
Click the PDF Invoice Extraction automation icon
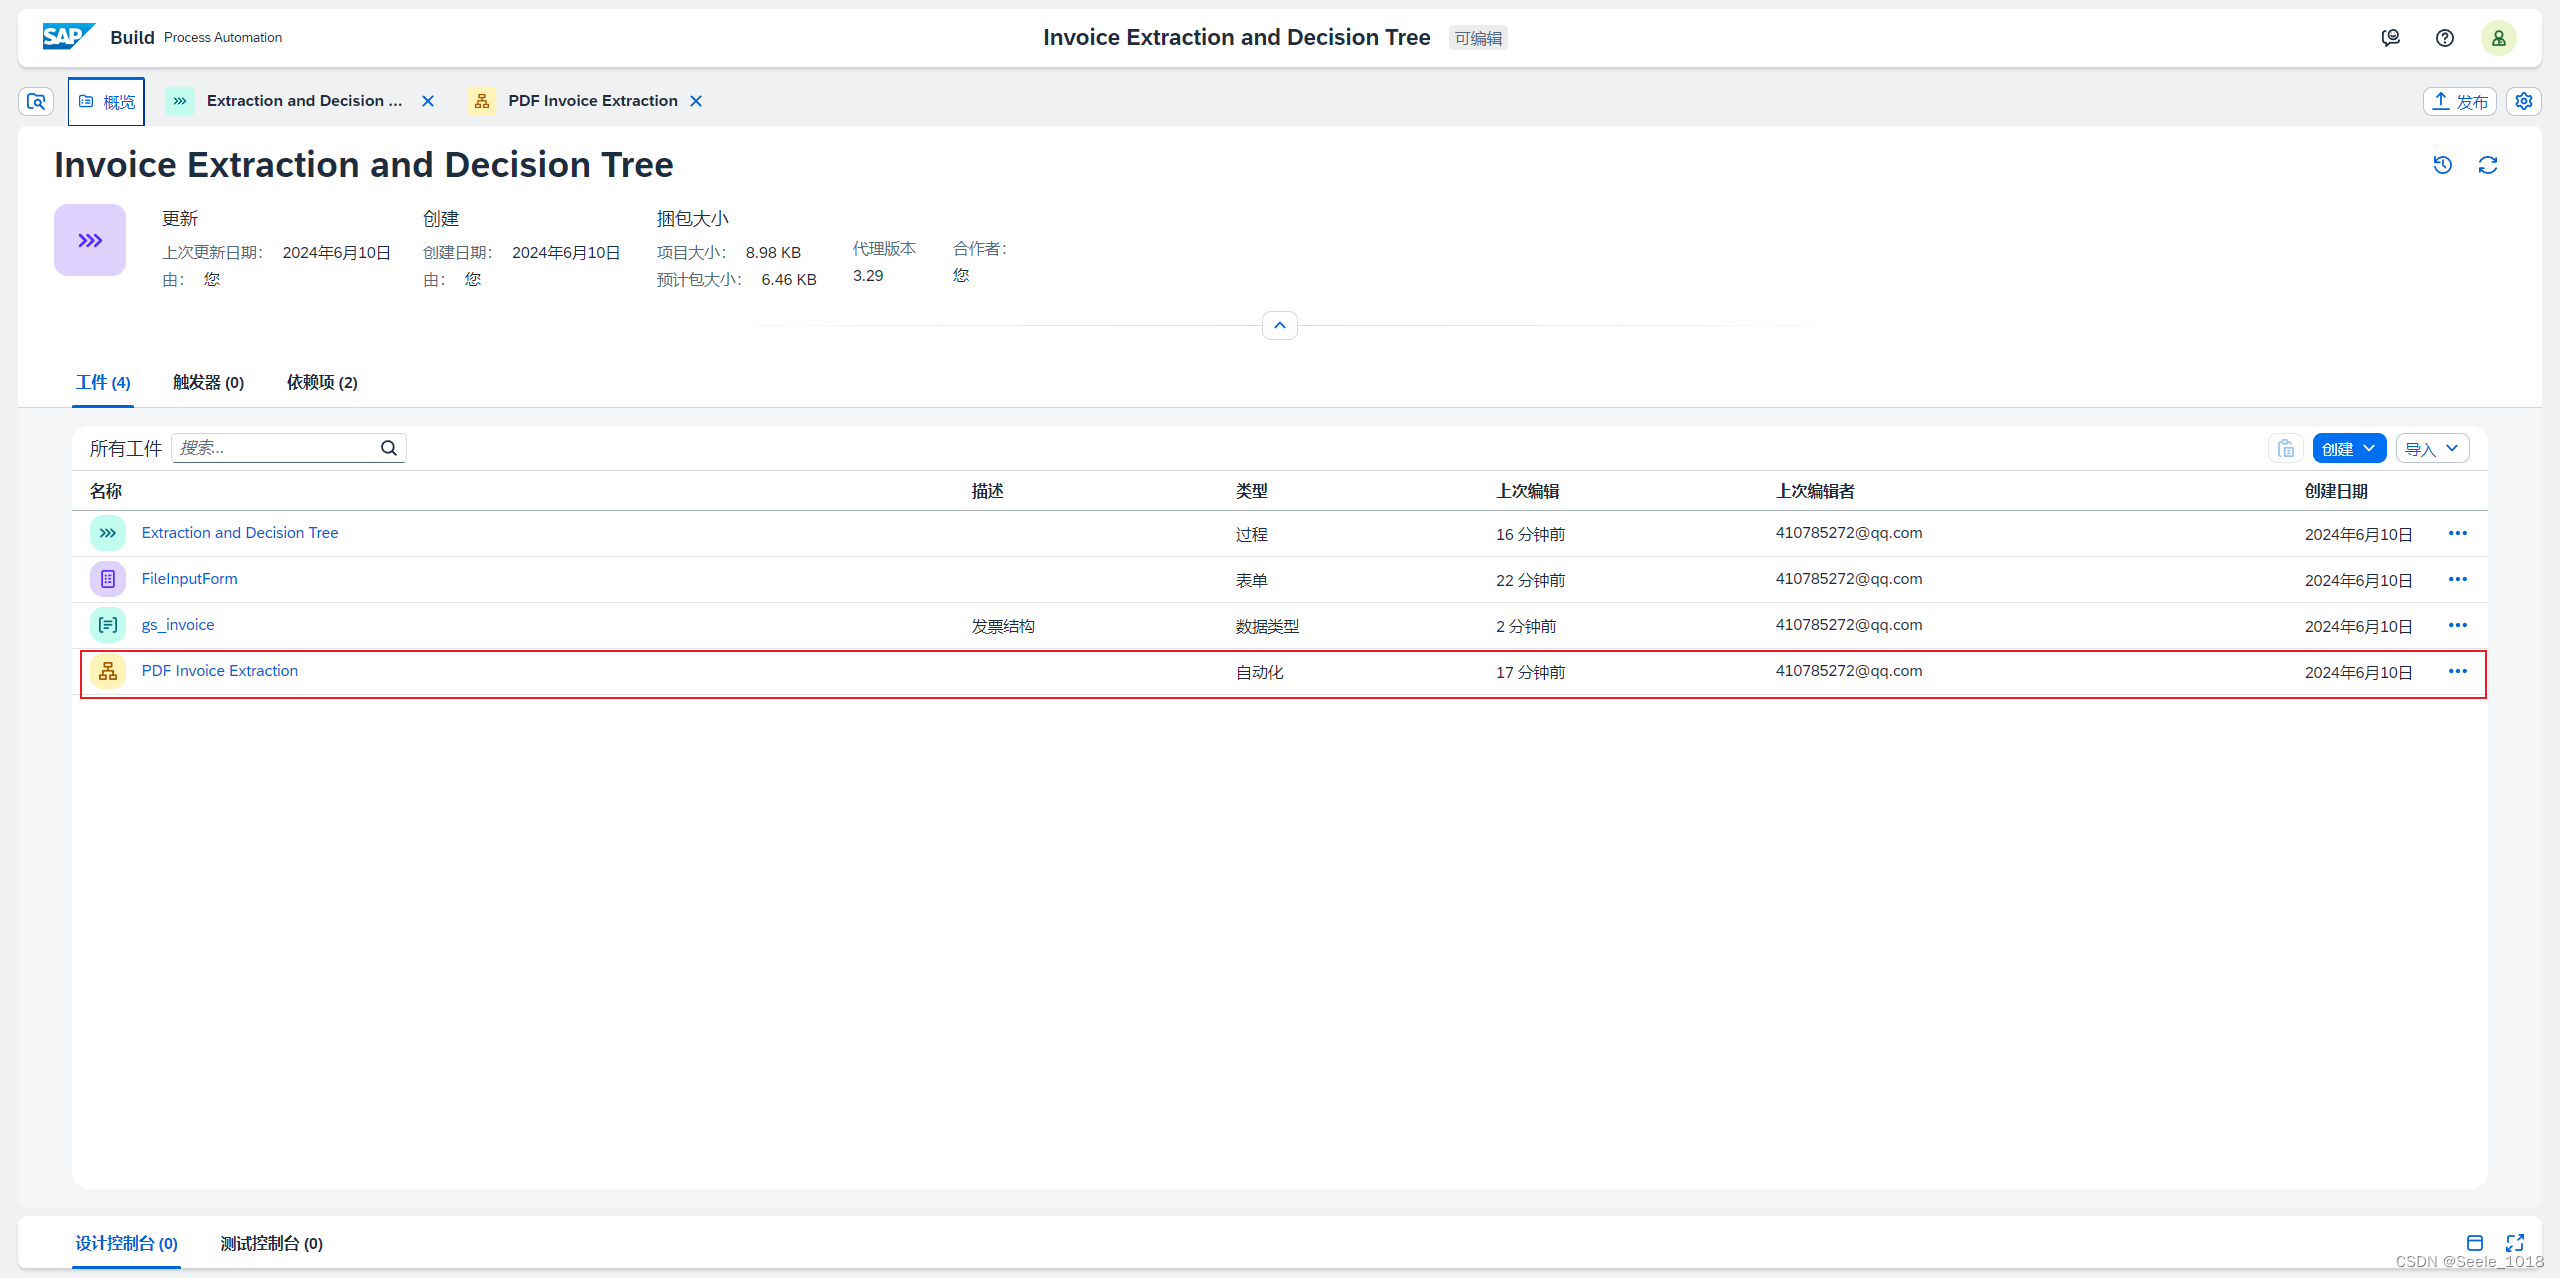pos(108,671)
